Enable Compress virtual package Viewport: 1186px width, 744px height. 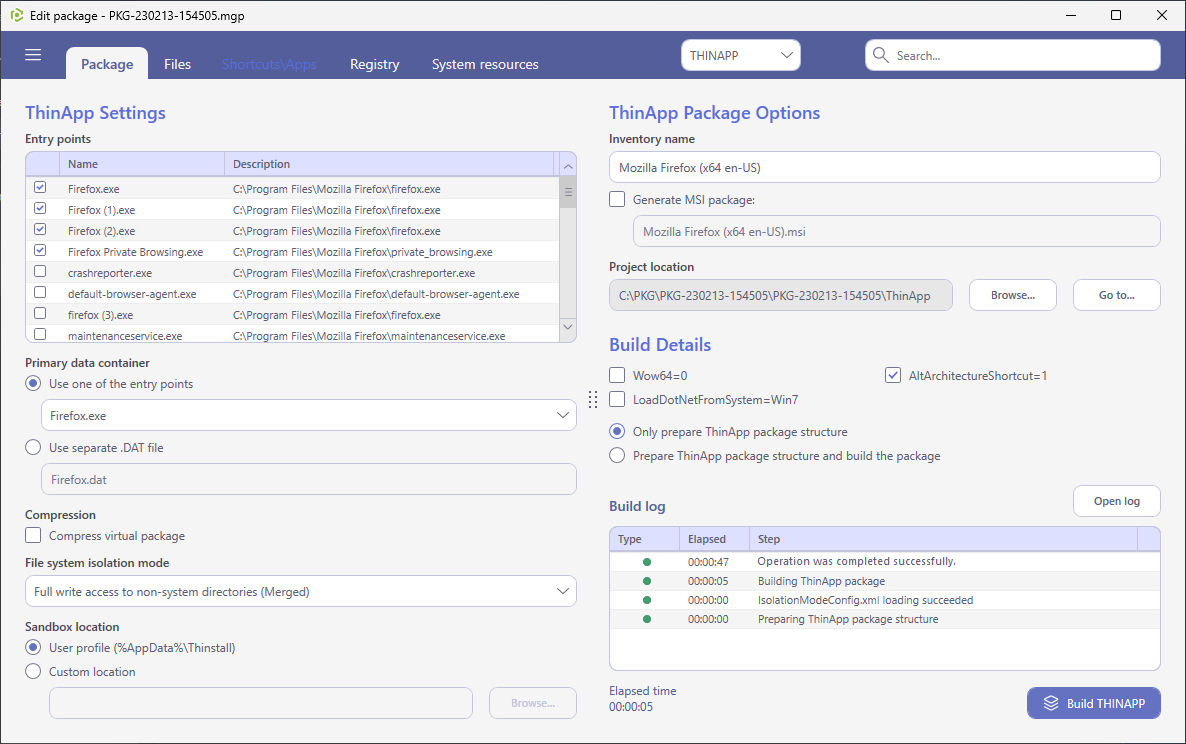(33, 535)
